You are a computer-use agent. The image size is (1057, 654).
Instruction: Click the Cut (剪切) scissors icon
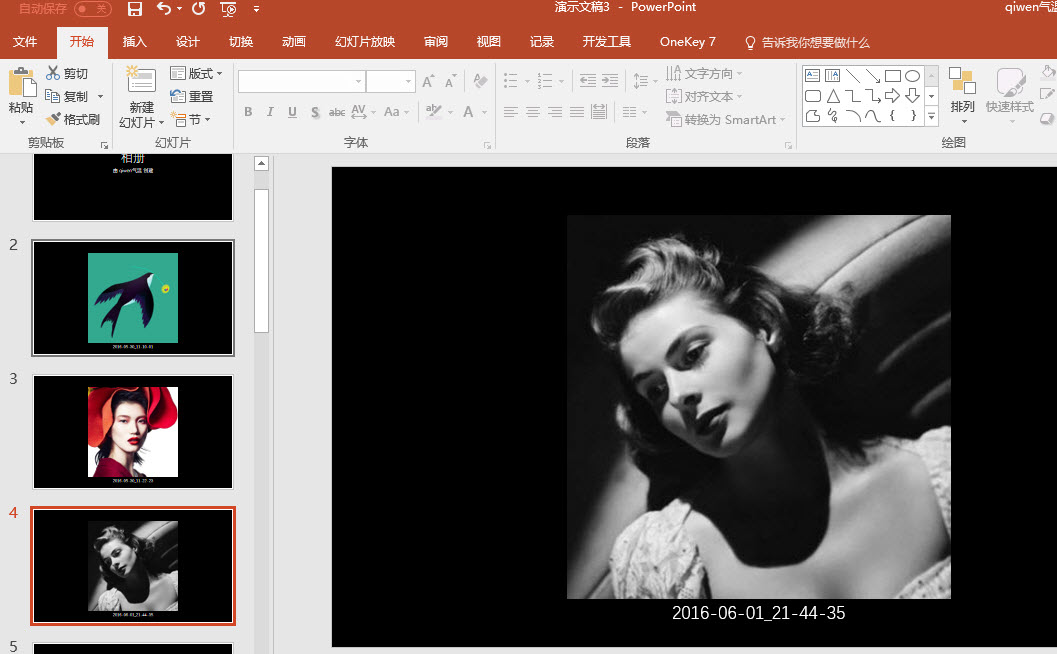[53, 74]
